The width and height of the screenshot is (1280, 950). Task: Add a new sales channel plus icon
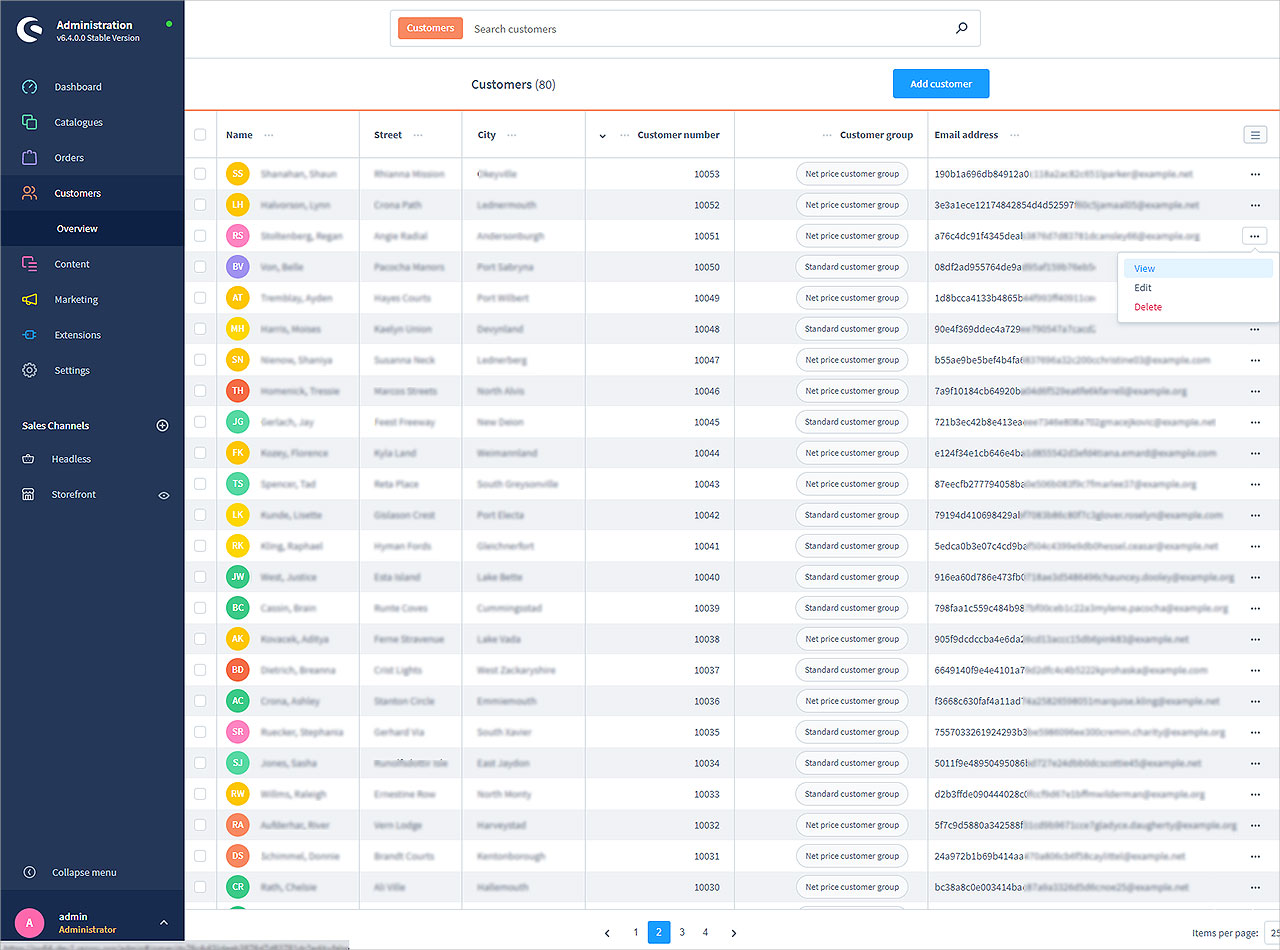(163, 426)
